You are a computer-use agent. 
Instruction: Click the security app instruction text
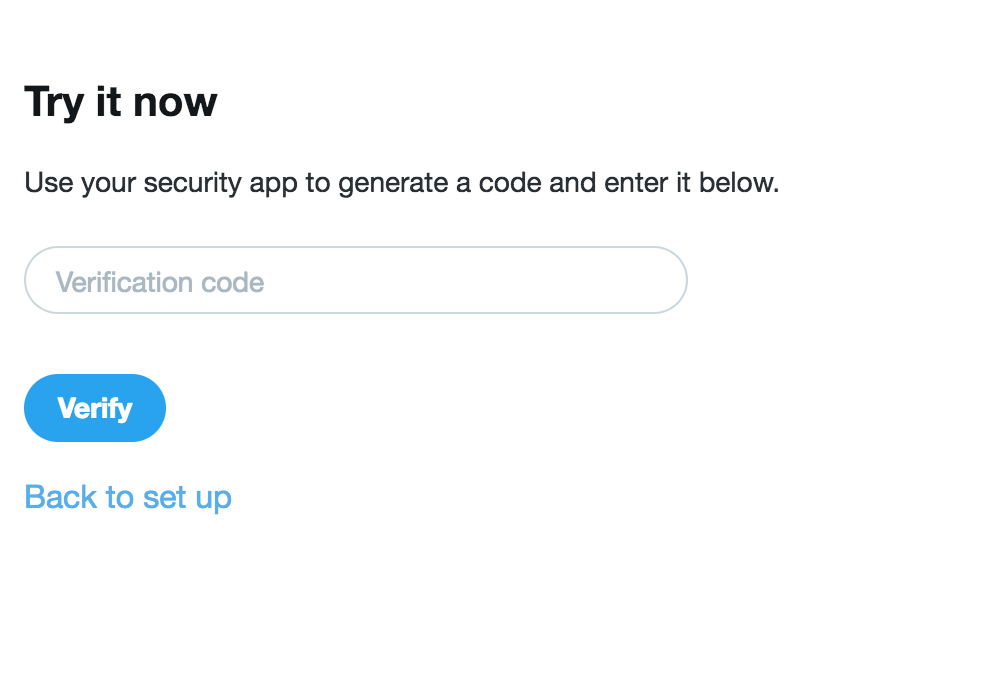click(x=401, y=184)
